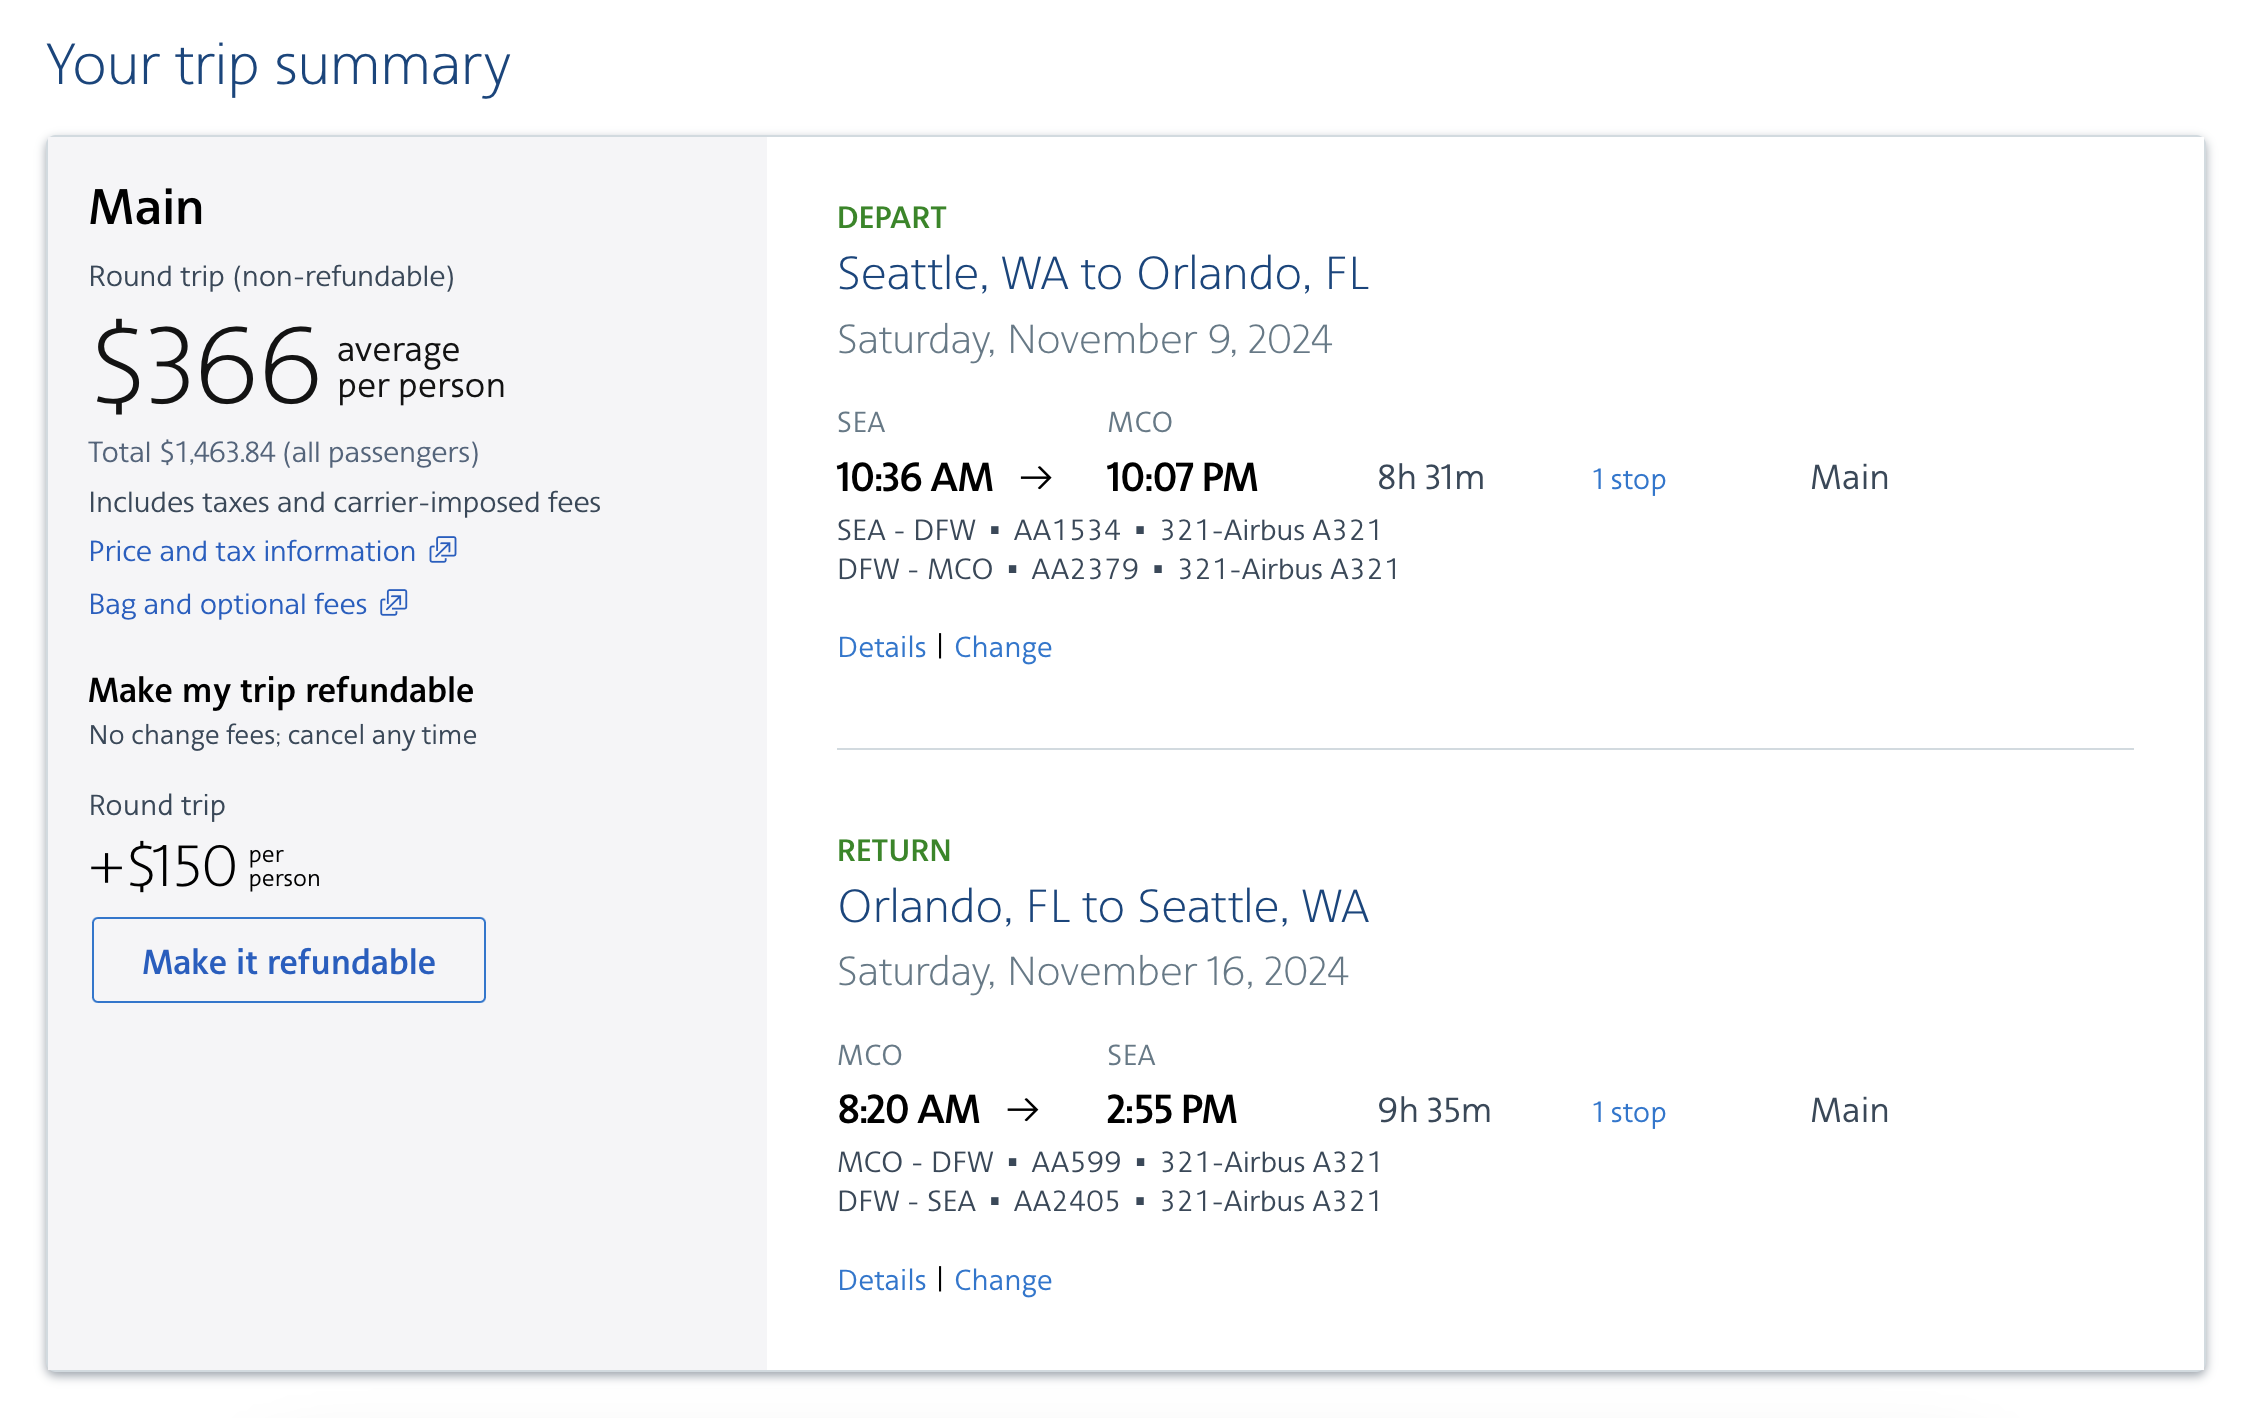Click the 1 stop link for the departing flight
The image size is (2250, 1418).
tap(1628, 479)
